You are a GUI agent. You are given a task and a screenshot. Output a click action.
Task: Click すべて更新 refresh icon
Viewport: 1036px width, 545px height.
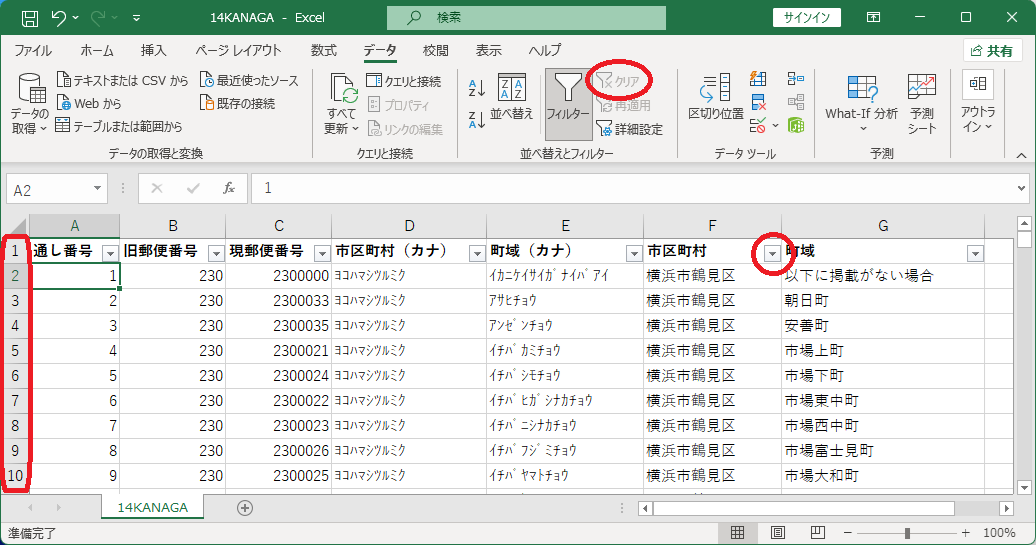(x=341, y=89)
